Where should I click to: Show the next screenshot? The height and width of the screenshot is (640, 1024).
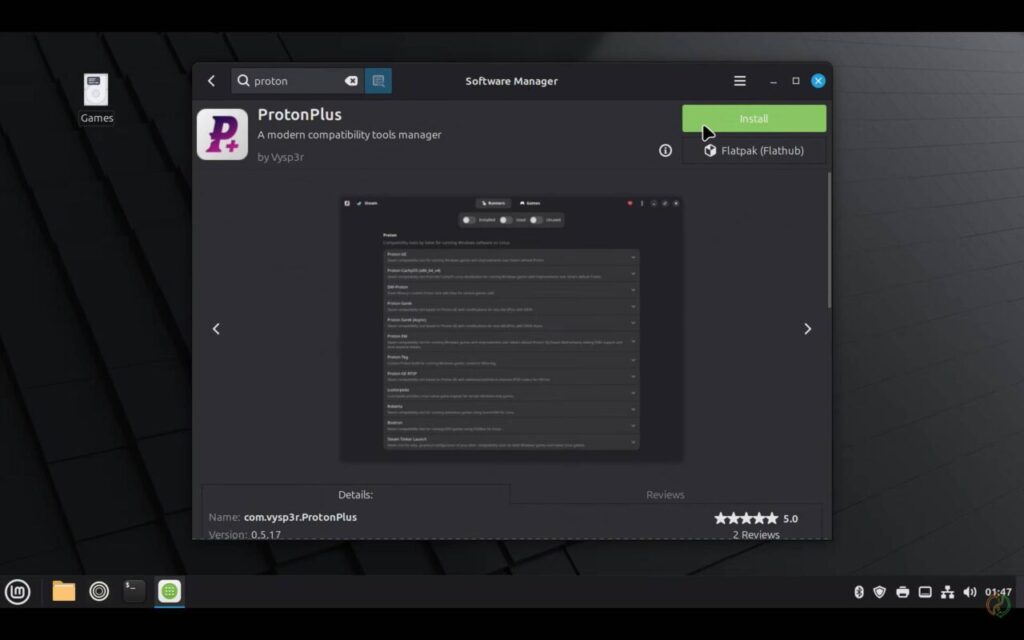click(x=808, y=328)
